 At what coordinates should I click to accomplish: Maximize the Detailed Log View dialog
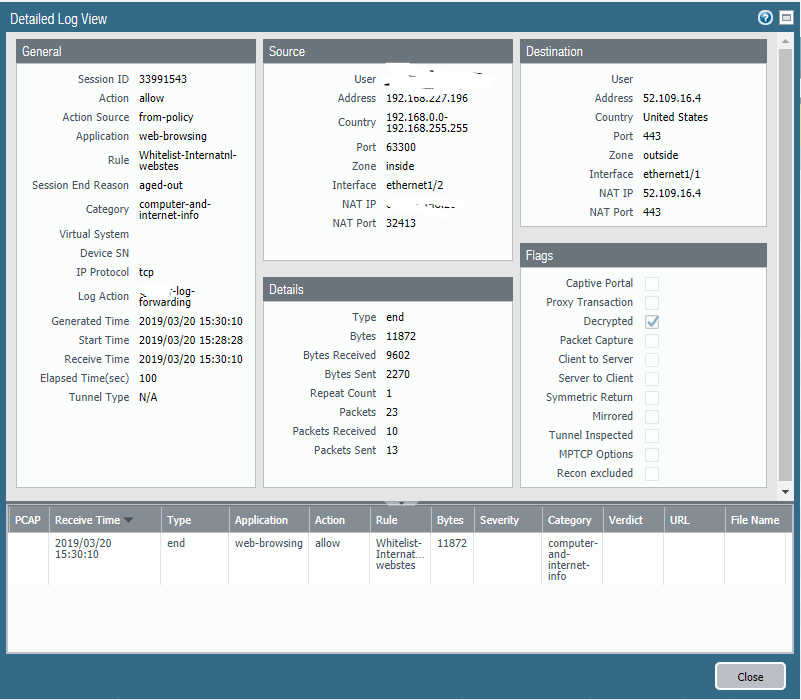(x=784, y=17)
